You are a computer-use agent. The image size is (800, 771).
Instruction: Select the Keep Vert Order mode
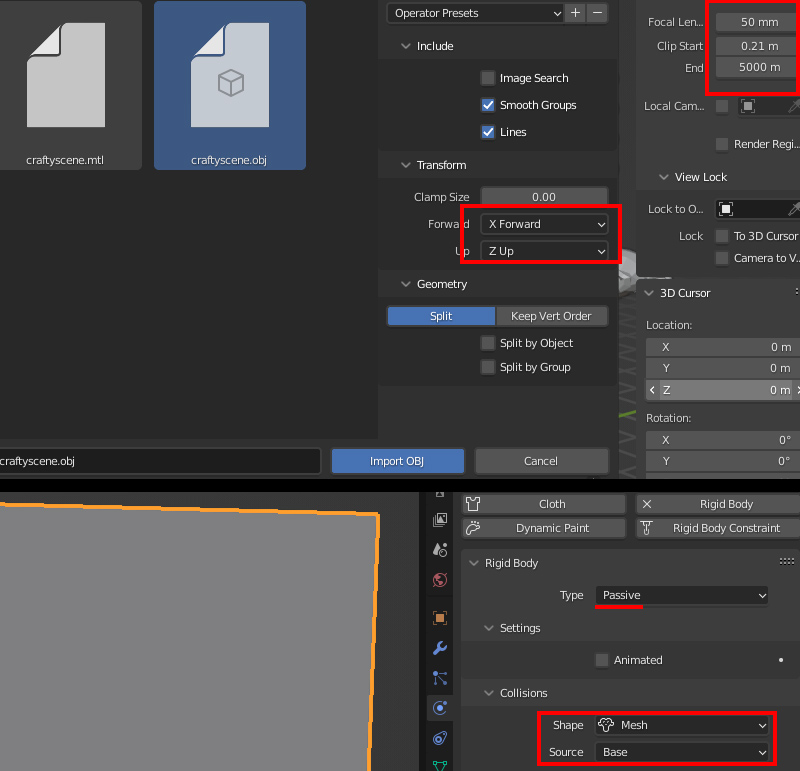(552, 316)
